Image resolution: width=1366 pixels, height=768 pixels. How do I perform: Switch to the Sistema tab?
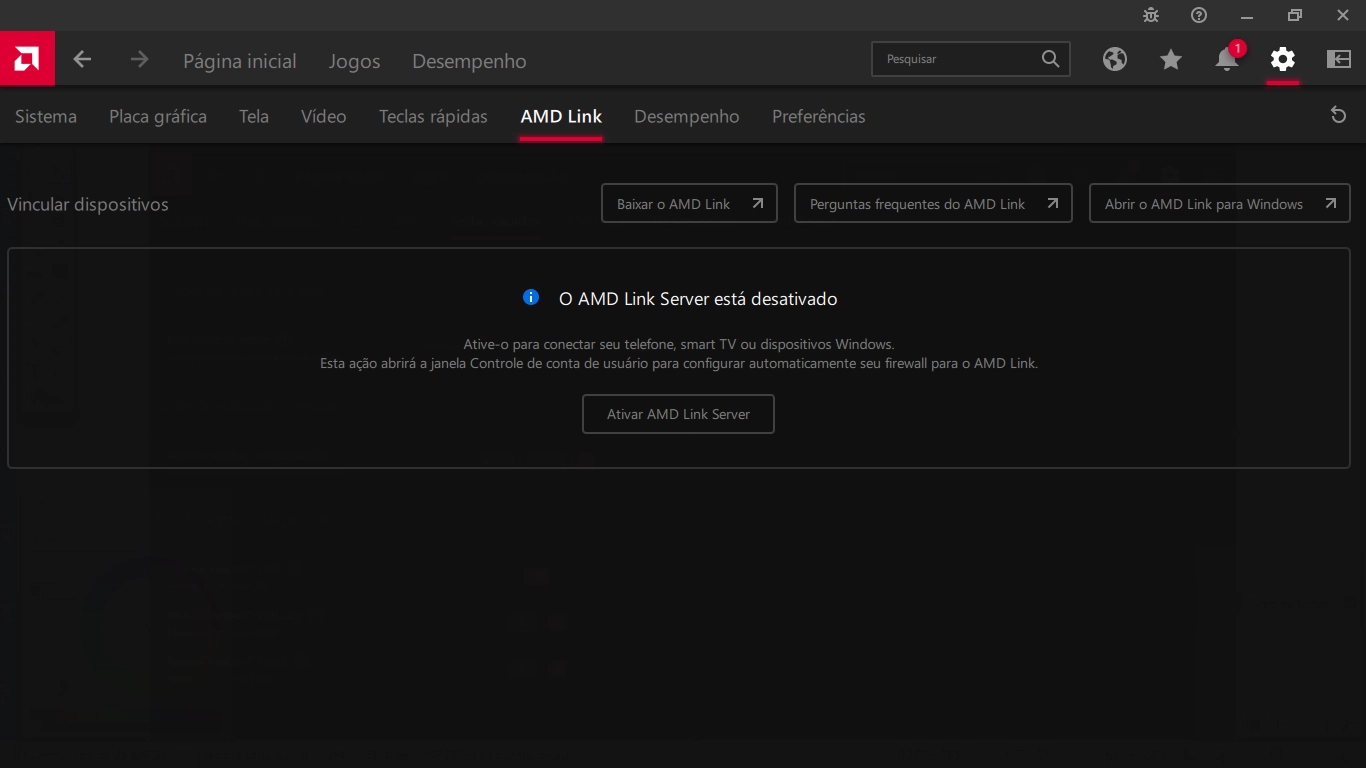(x=46, y=116)
